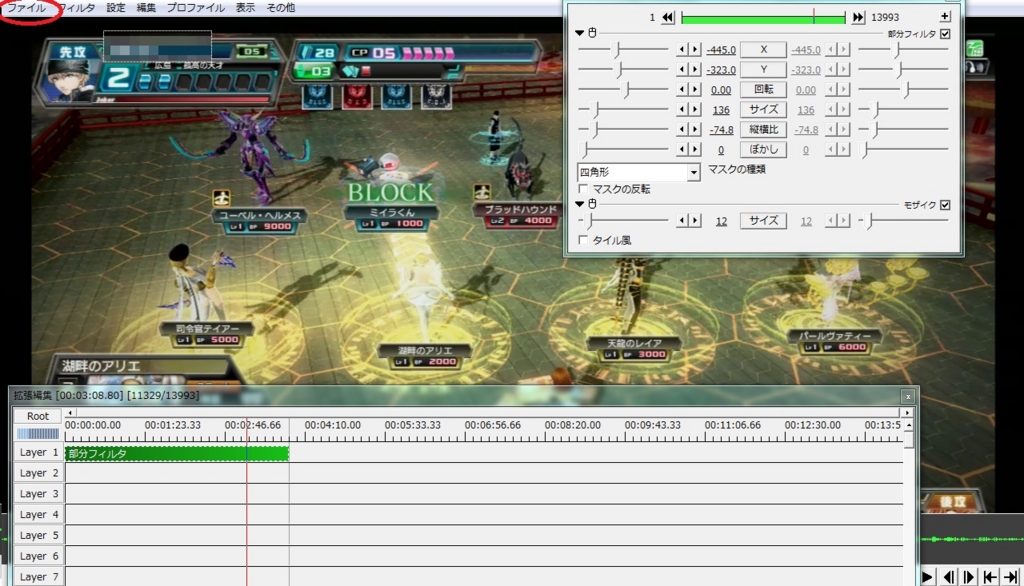Increase 縦横比 value with right arrow
The height and width of the screenshot is (586, 1024).
[695, 129]
